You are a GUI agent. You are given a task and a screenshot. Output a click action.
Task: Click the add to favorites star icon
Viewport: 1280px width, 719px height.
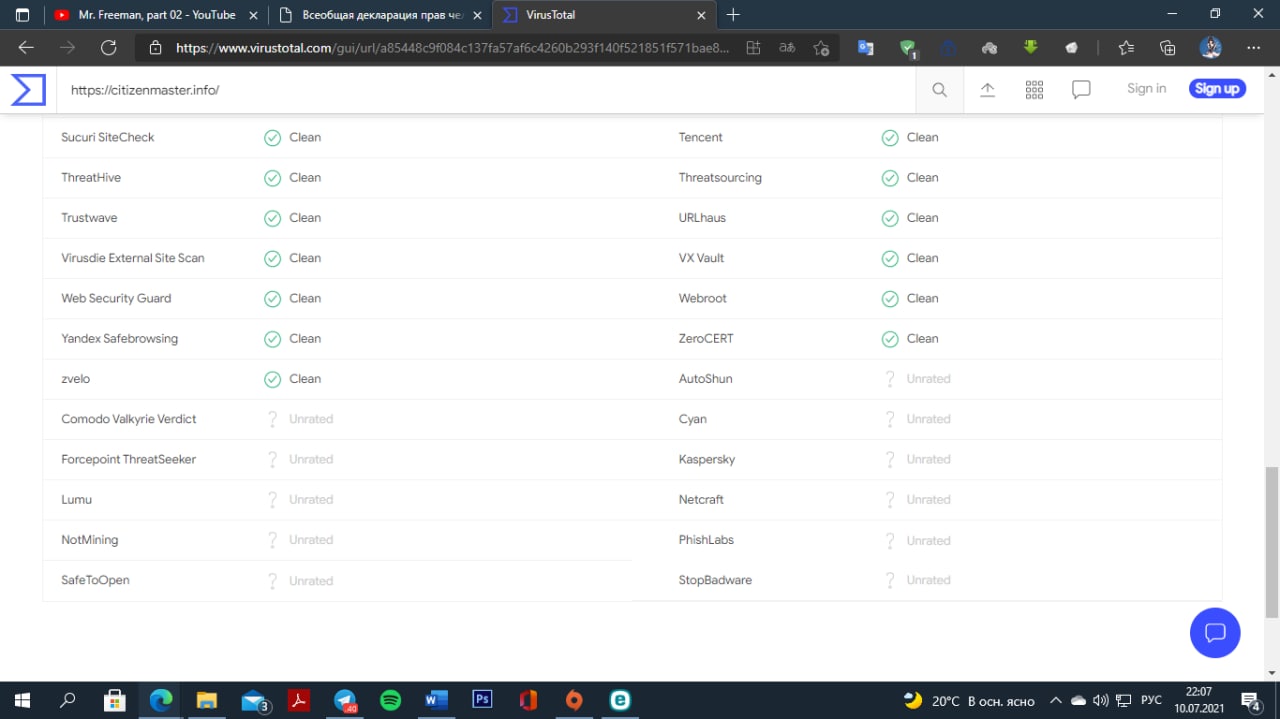(821, 47)
